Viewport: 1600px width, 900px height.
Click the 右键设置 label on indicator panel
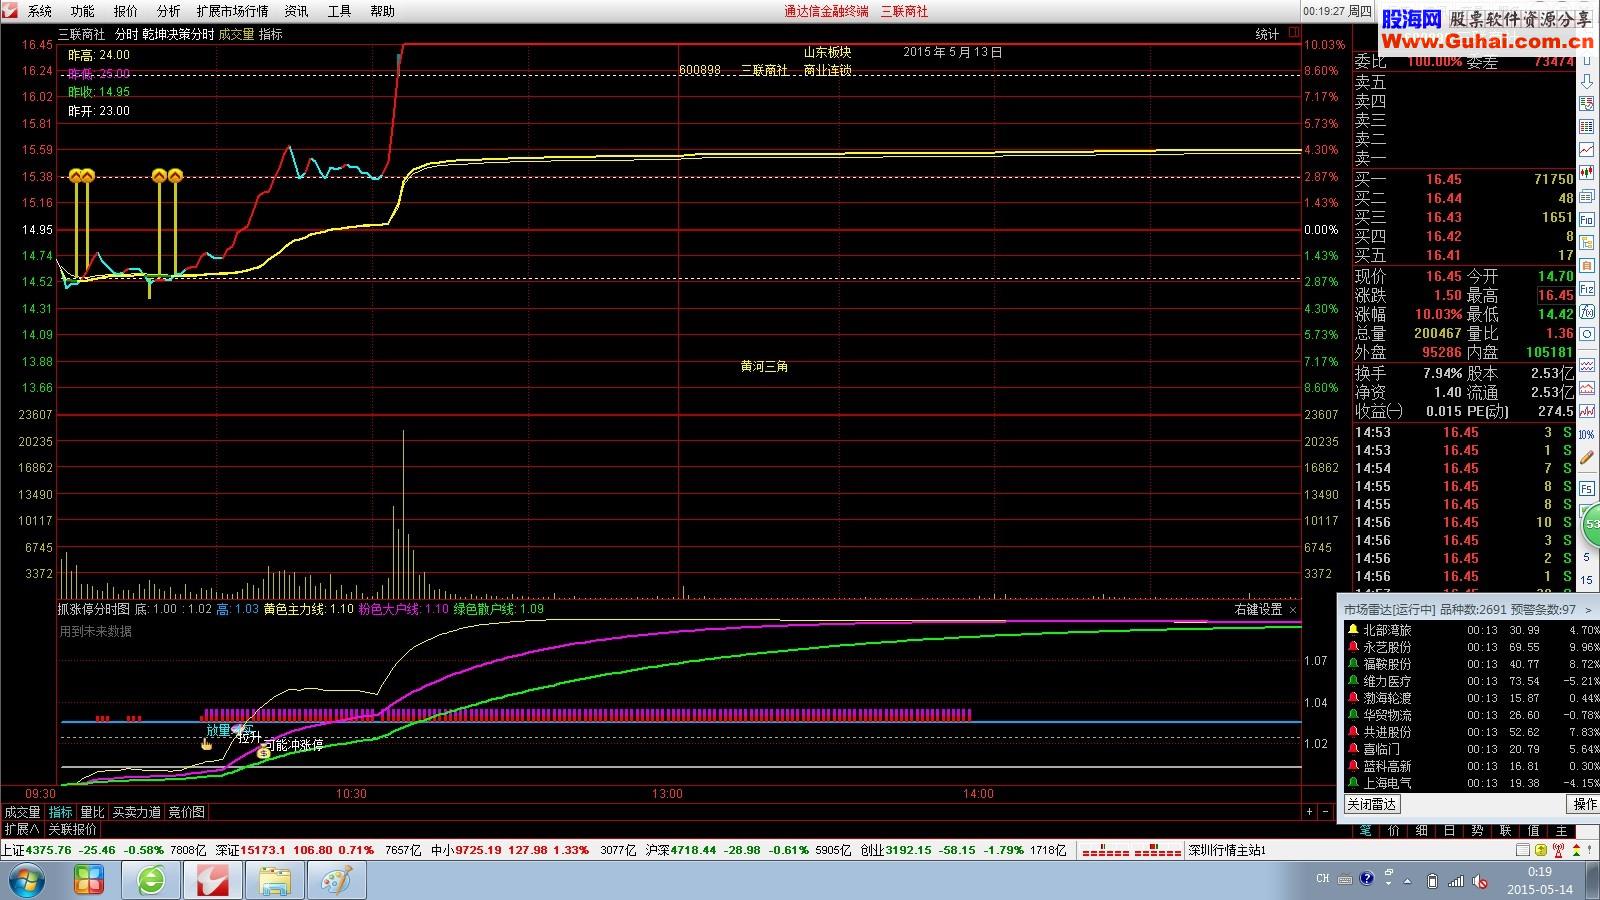(x=1258, y=609)
